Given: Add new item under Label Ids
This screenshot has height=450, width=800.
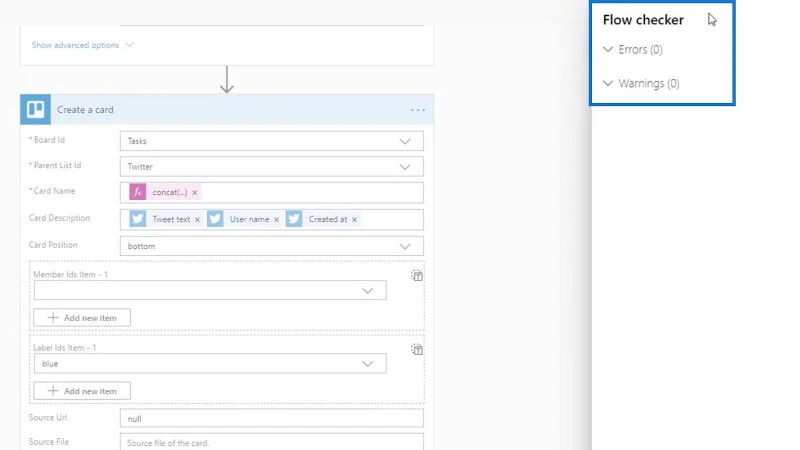Looking at the screenshot, I should pyautogui.click(x=82, y=391).
